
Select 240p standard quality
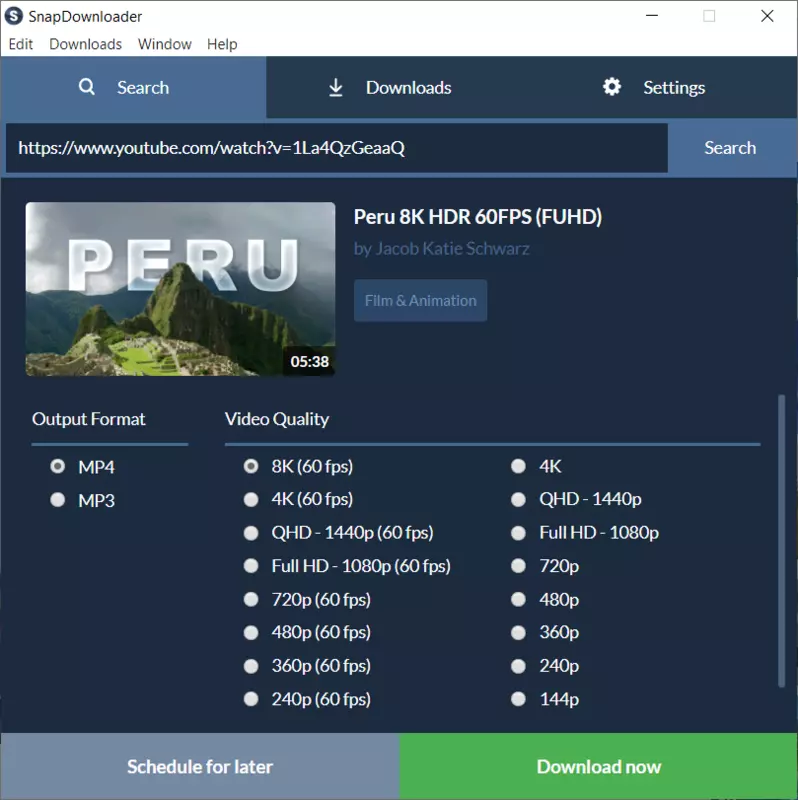point(518,666)
